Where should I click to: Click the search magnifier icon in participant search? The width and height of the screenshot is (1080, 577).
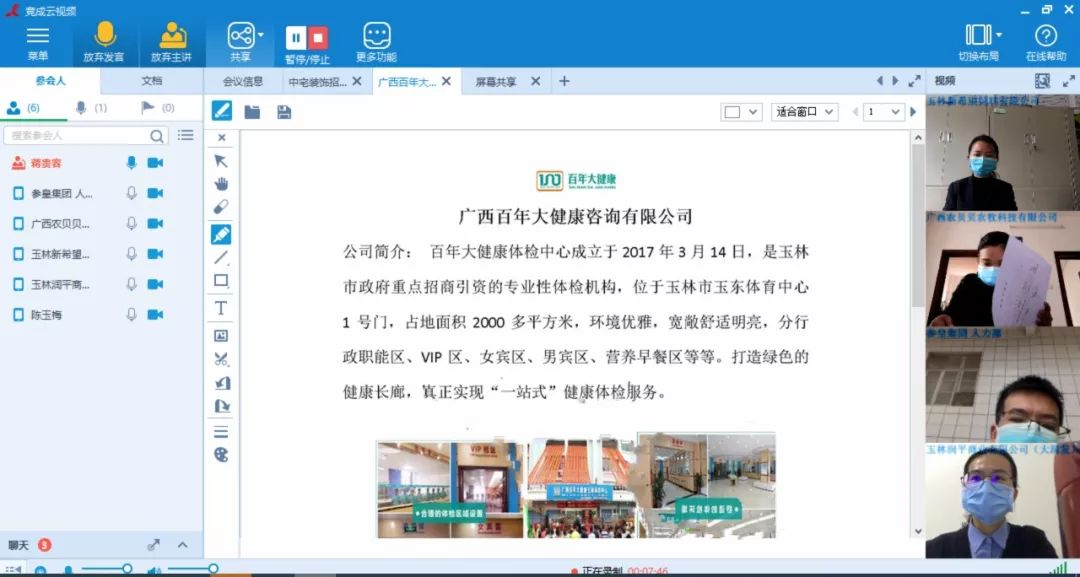158,136
